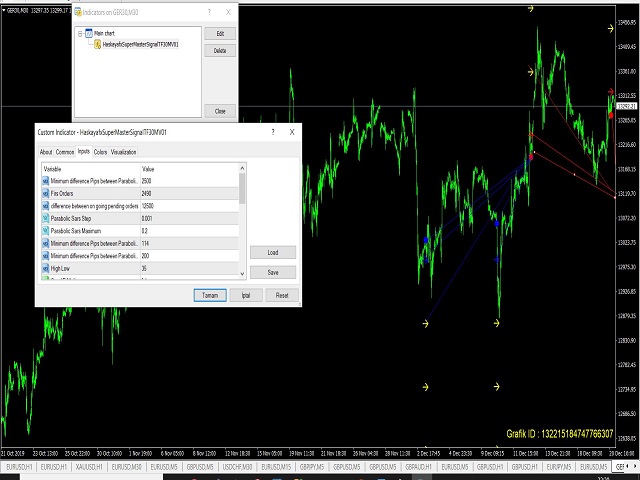This screenshot has height=480, width=640.
Task: Switch to the Common tab
Action: click(x=65, y=152)
